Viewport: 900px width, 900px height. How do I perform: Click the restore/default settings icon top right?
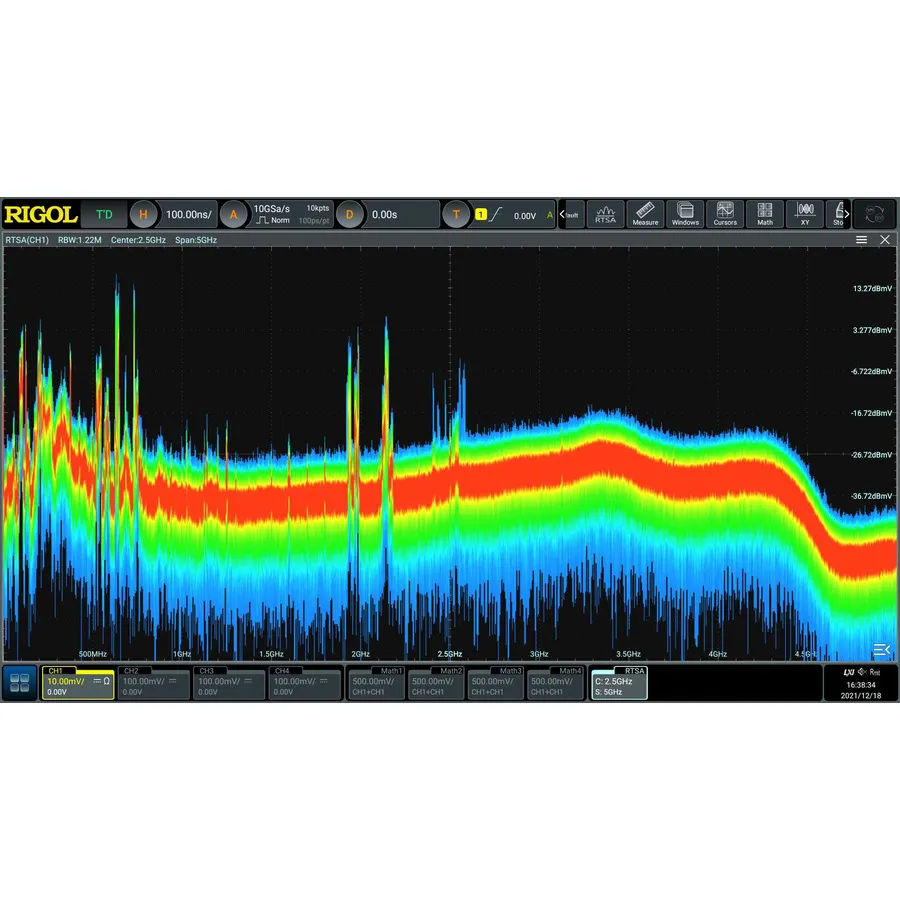[875, 212]
